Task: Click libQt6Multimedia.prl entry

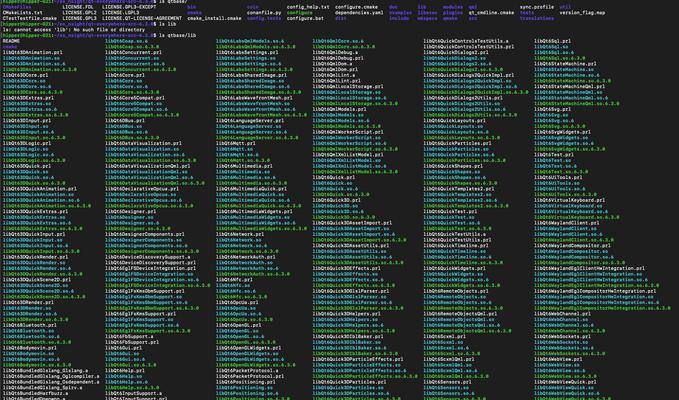Action: 244,166
